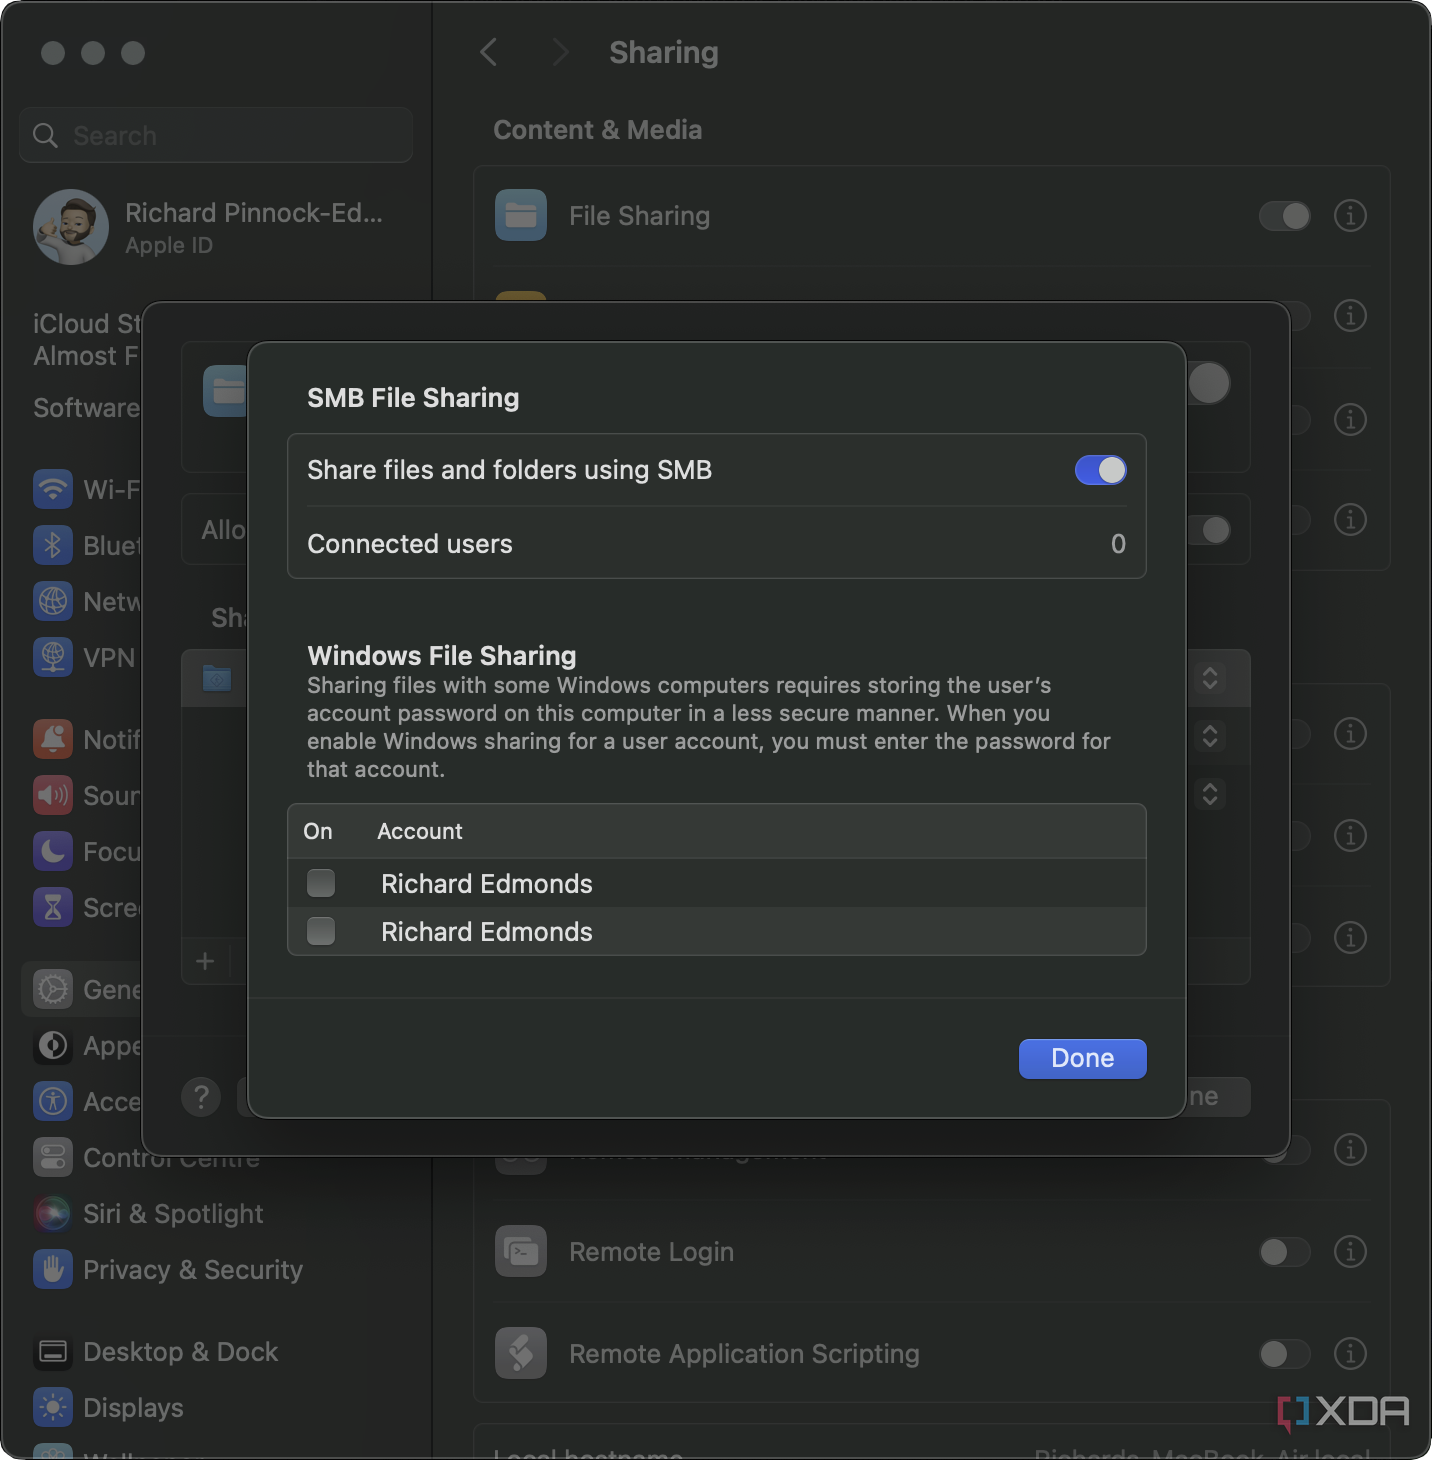Open Notifications settings in sidebar

[x=84, y=739]
